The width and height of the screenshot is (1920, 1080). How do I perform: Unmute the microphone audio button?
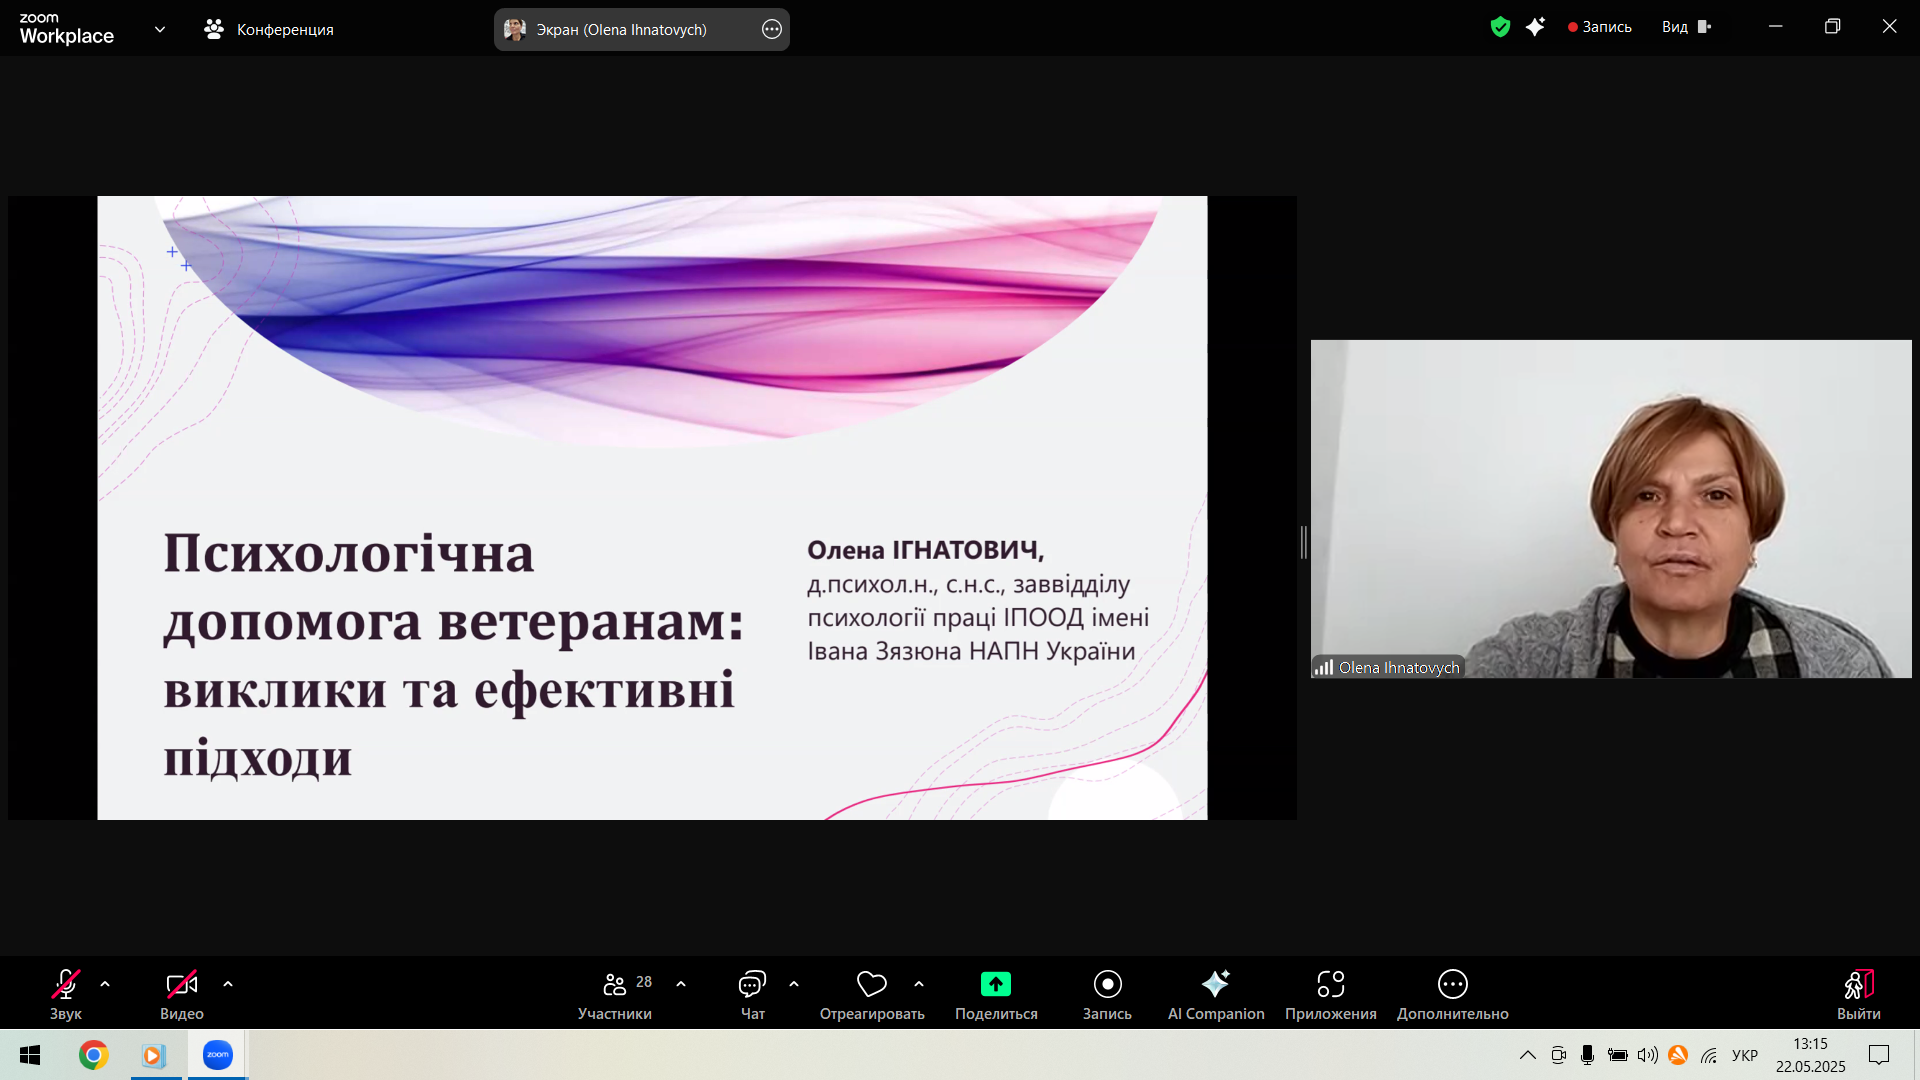point(66,985)
